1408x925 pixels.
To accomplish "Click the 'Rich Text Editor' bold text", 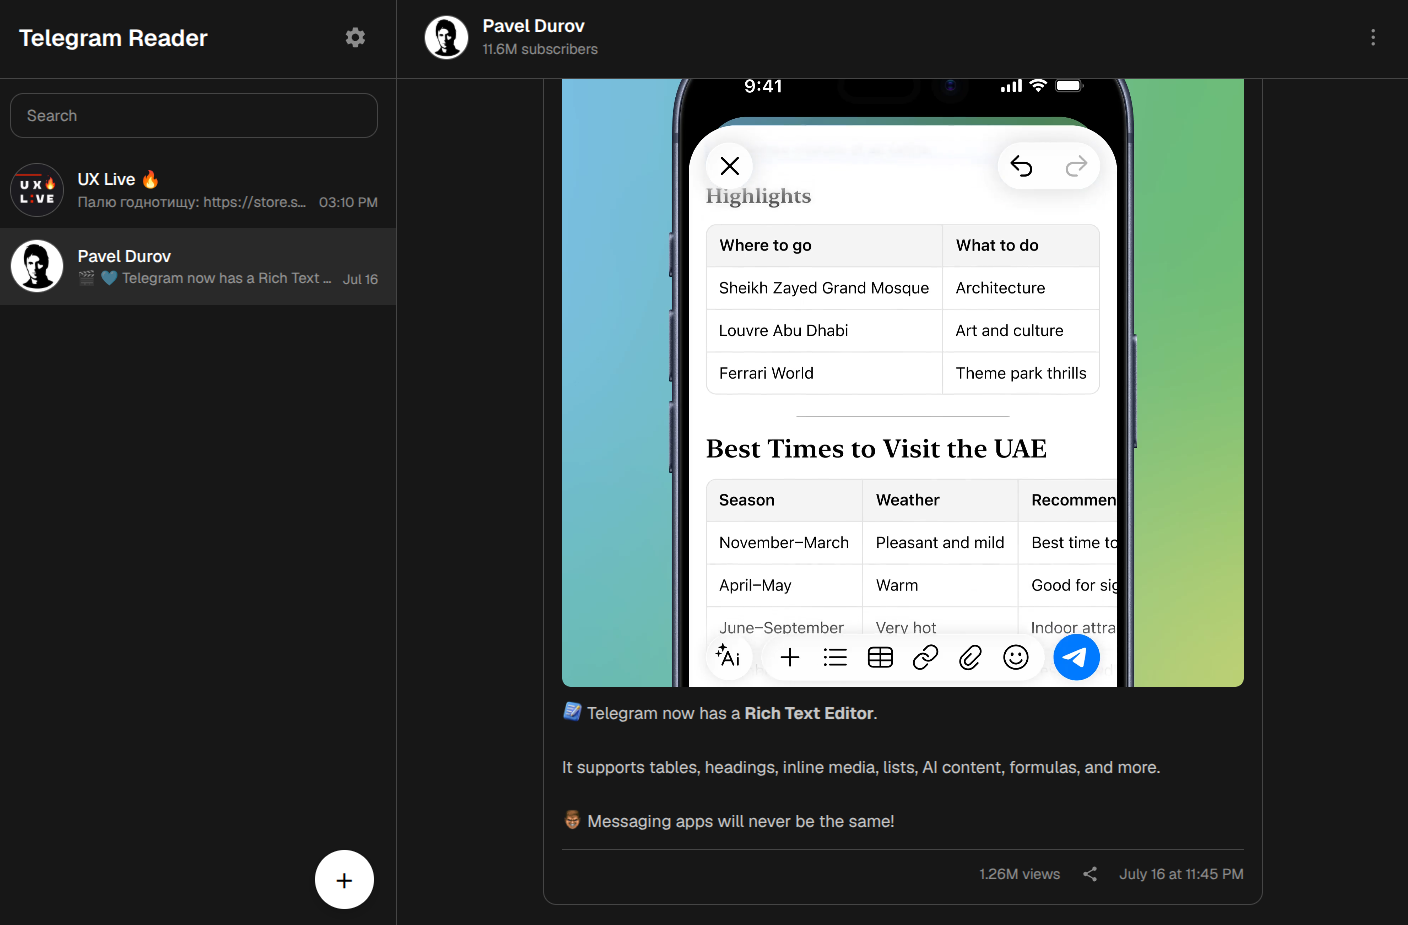I will 809,713.
